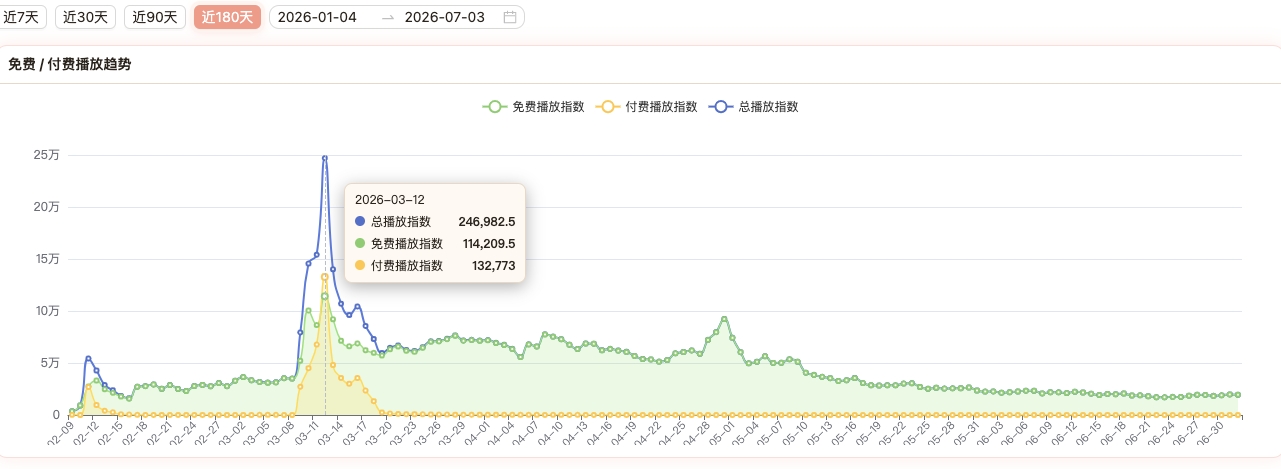Click the 15万 y-axis label

[x=47, y=259]
